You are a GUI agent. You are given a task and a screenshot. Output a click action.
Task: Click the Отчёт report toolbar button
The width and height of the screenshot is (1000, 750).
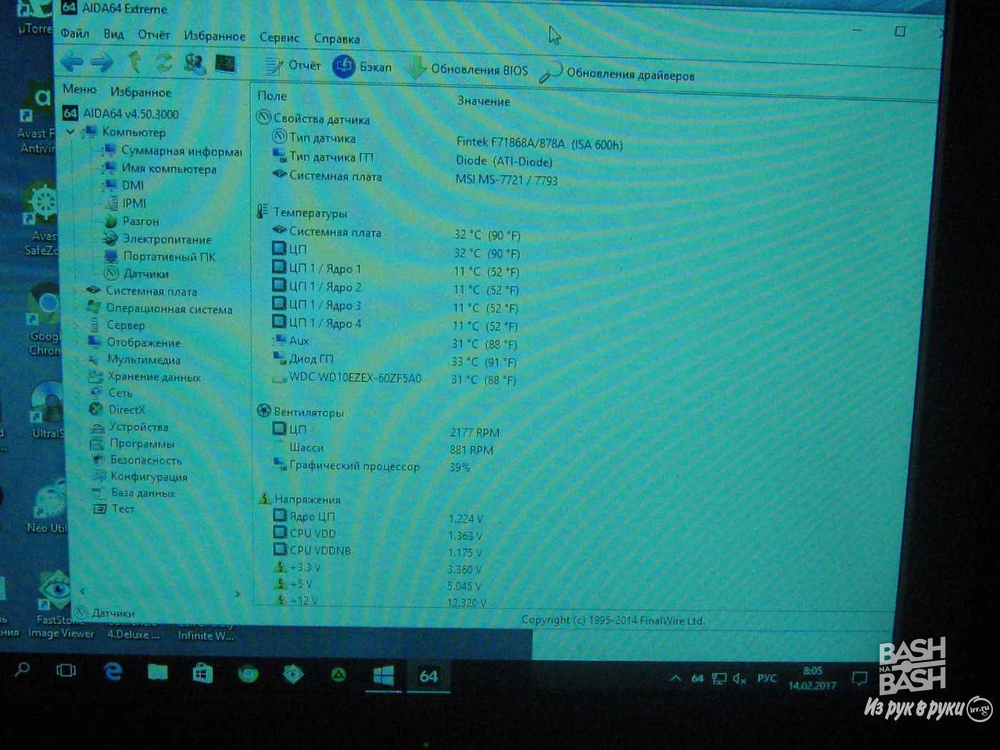click(x=293, y=65)
